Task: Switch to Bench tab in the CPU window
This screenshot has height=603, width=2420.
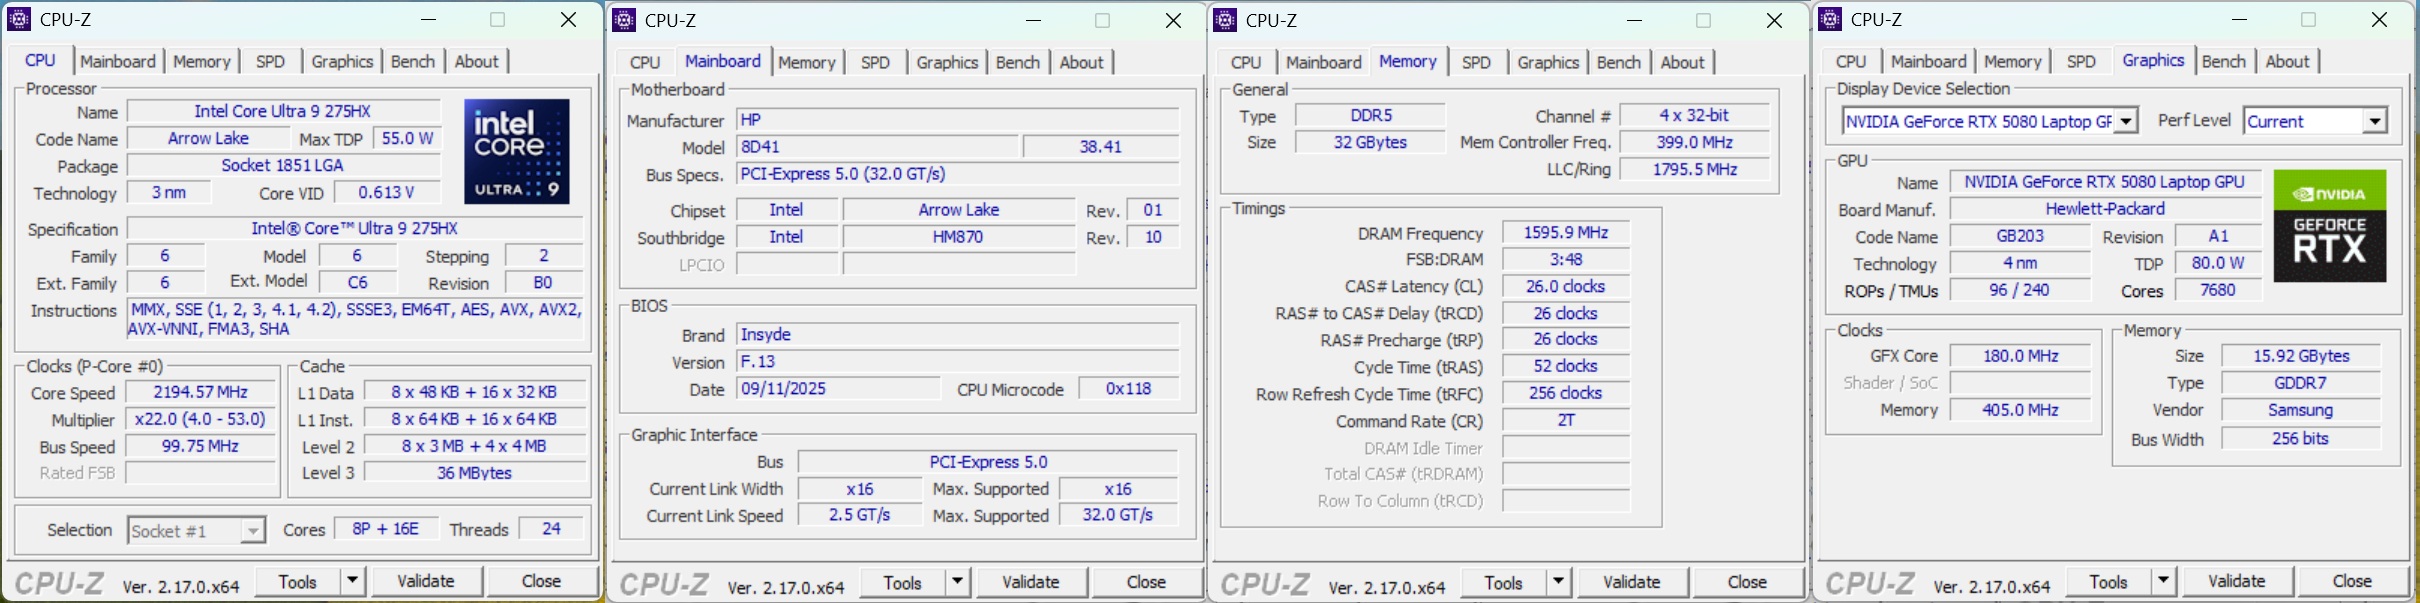Action: (x=412, y=61)
